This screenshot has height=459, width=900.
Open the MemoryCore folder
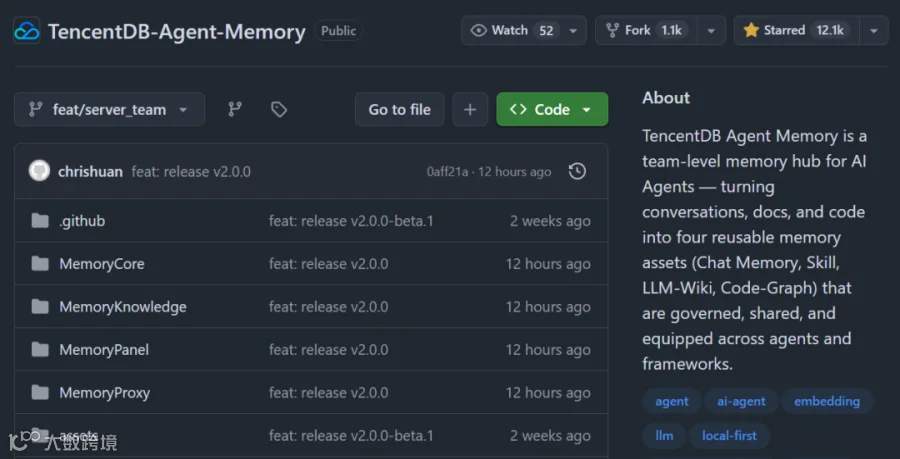(x=102, y=264)
